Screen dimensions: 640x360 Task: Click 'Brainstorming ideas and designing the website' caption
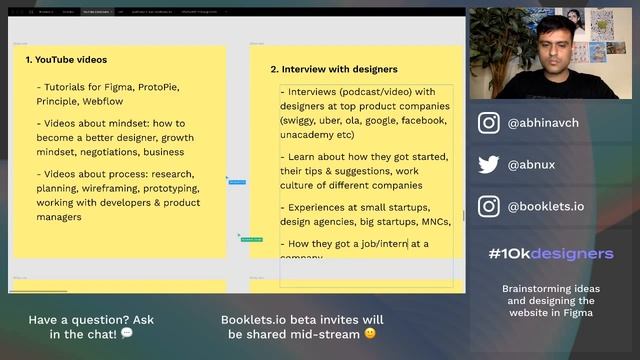coord(551,301)
